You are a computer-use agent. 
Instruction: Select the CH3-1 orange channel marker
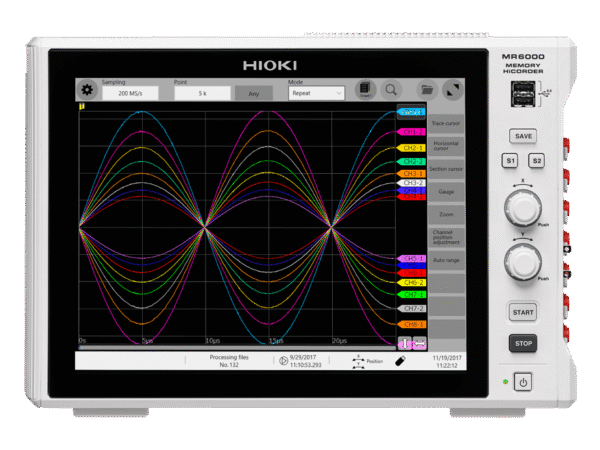tap(411, 174)
